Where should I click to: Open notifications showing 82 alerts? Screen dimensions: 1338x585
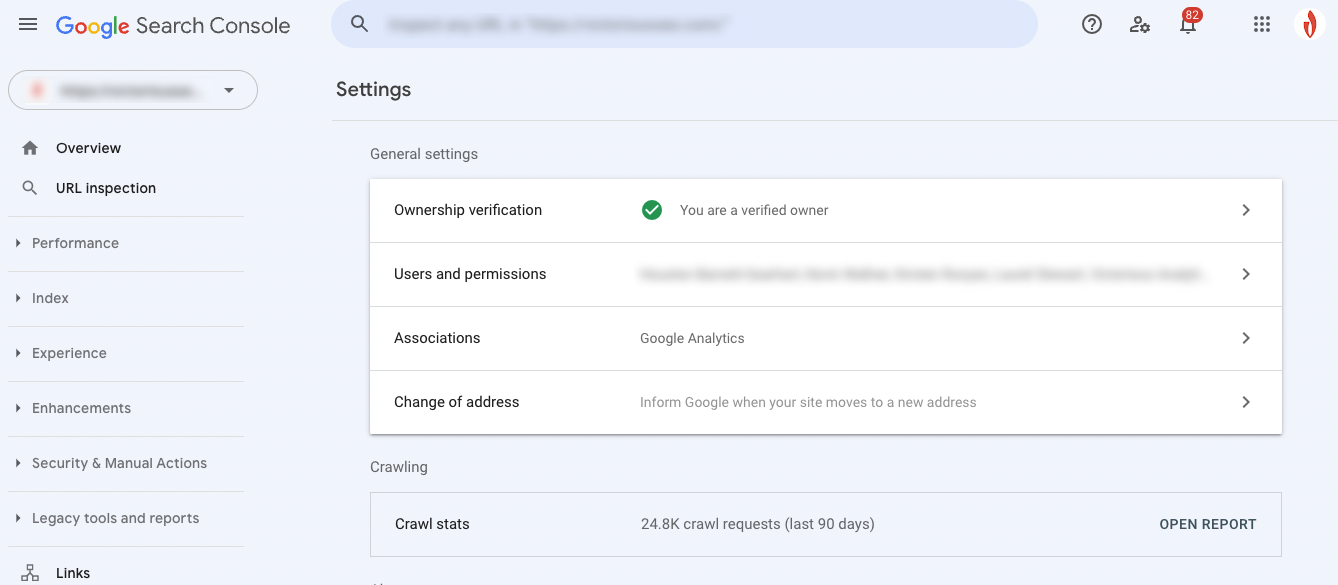1188,24
